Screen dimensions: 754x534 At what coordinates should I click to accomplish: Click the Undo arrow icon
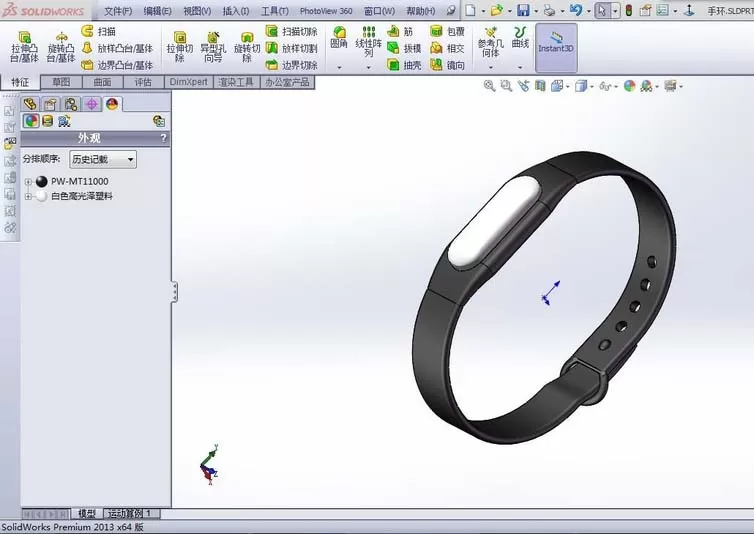(575, 10)
